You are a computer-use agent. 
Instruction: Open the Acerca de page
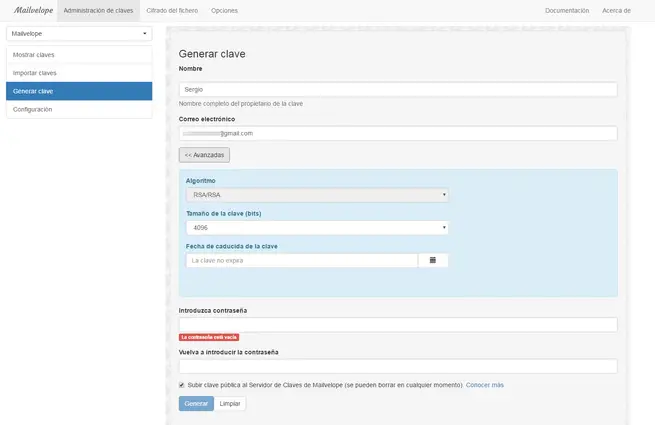tap(616, 10)
